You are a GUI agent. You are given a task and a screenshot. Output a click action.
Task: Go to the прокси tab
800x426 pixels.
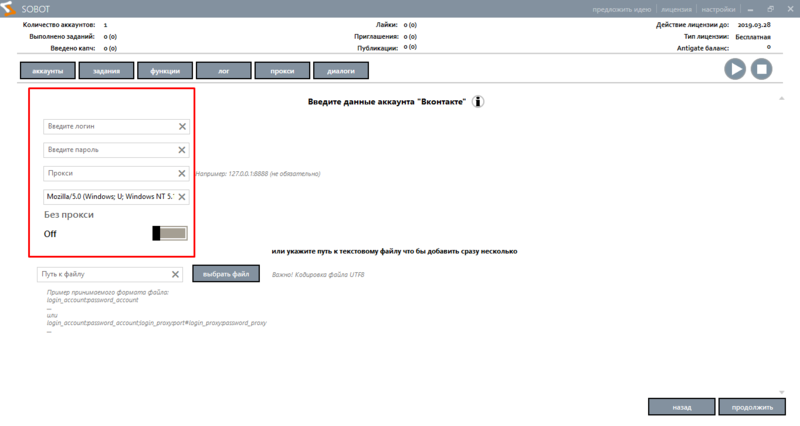281,71
